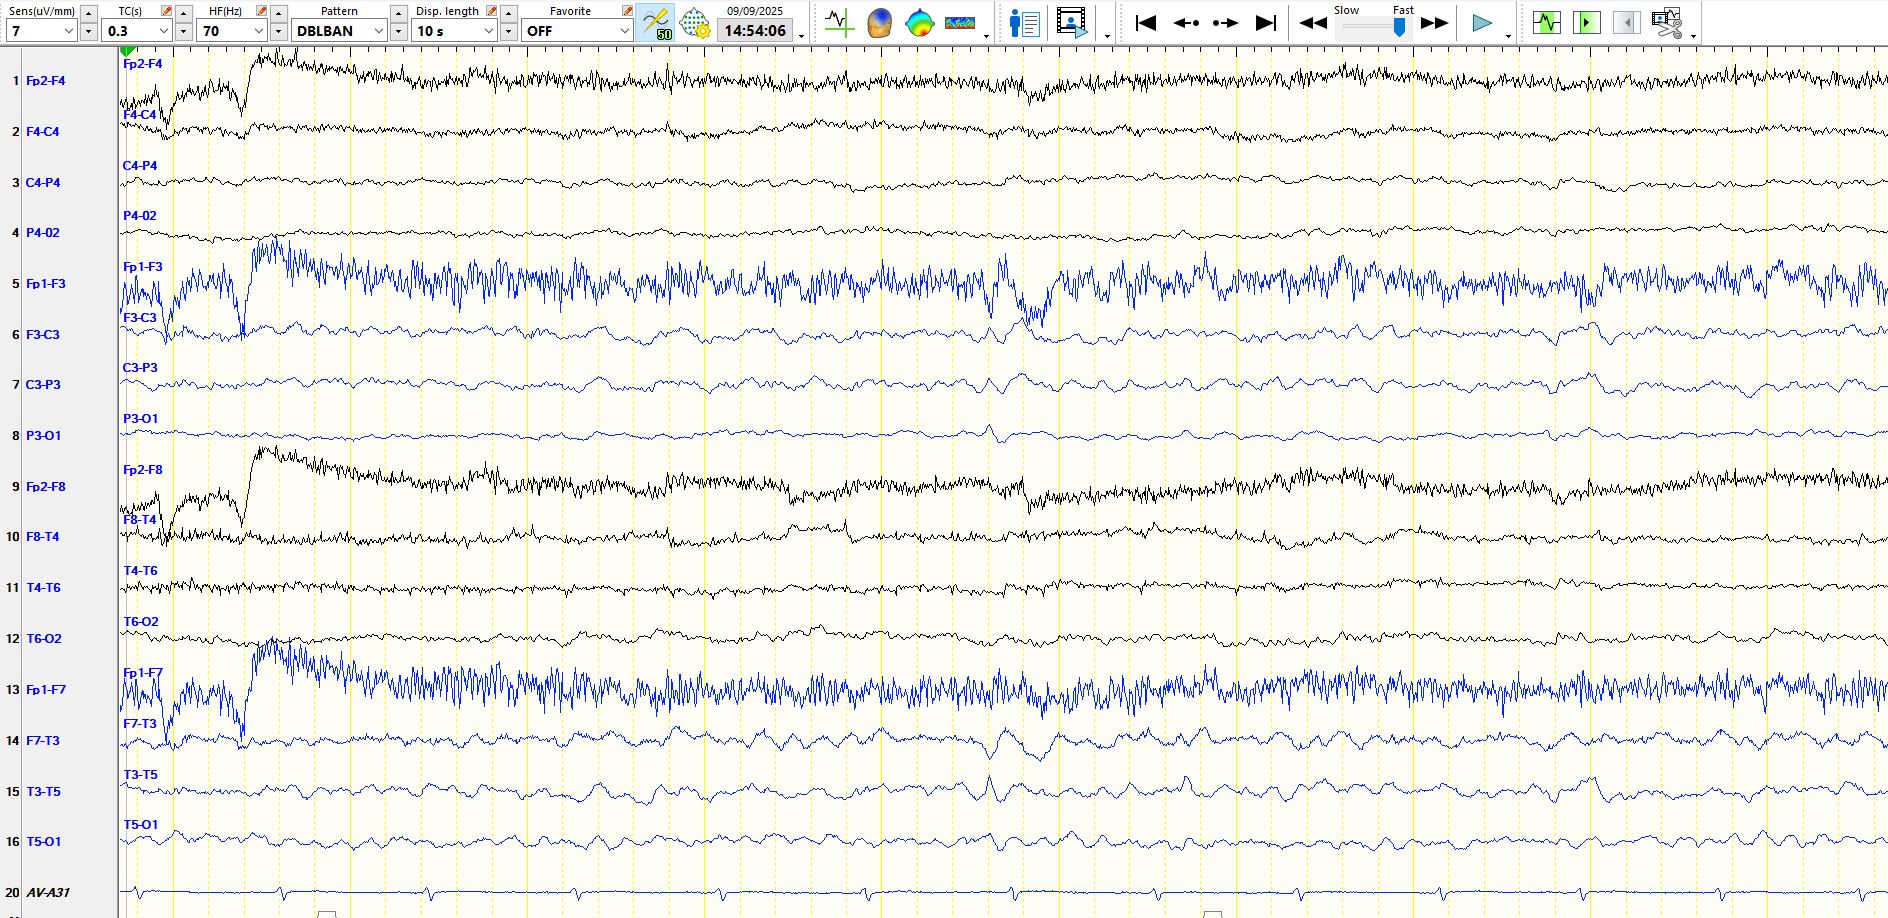Viewport: 1888px width, 918px height.
Task: Open the HF(Hz) dropdown showing 70
Action: pyautogui.click(x=232, y=31)
